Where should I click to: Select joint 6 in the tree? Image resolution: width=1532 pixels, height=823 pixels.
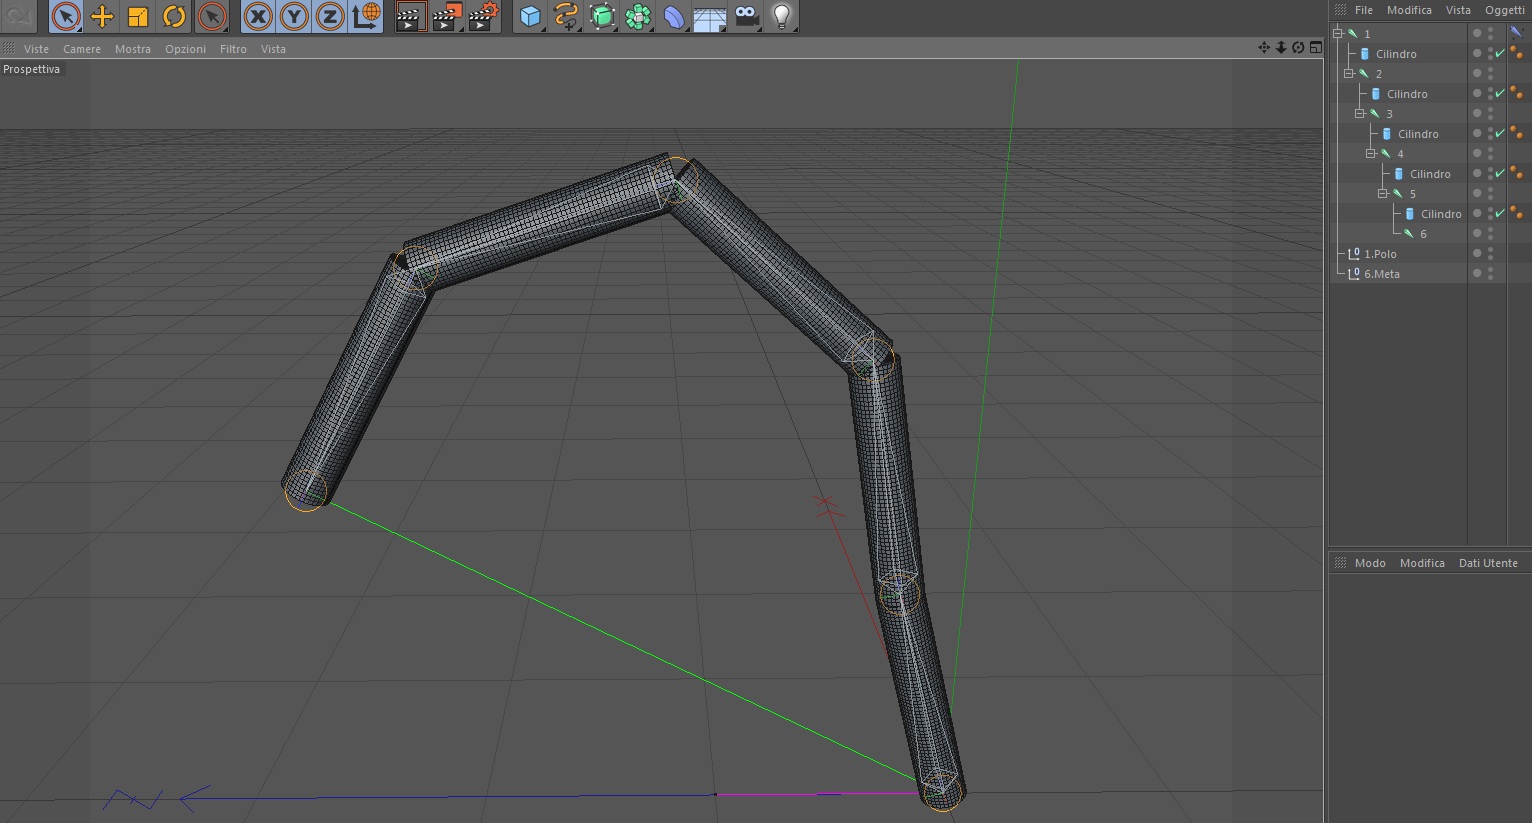click(1423, 234)
